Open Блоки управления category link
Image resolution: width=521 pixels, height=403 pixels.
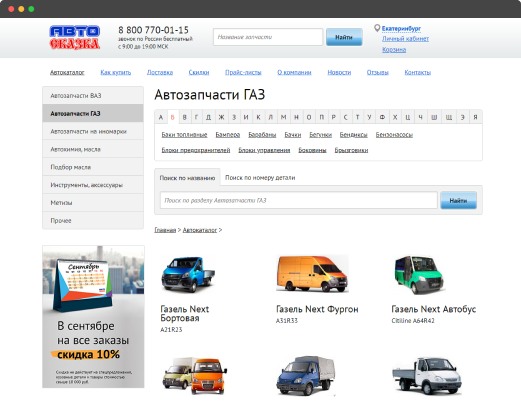click(x=264, y=150)
